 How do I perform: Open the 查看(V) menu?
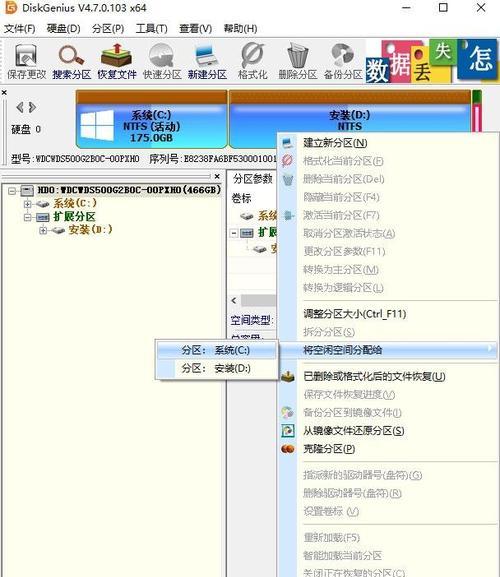195,28
